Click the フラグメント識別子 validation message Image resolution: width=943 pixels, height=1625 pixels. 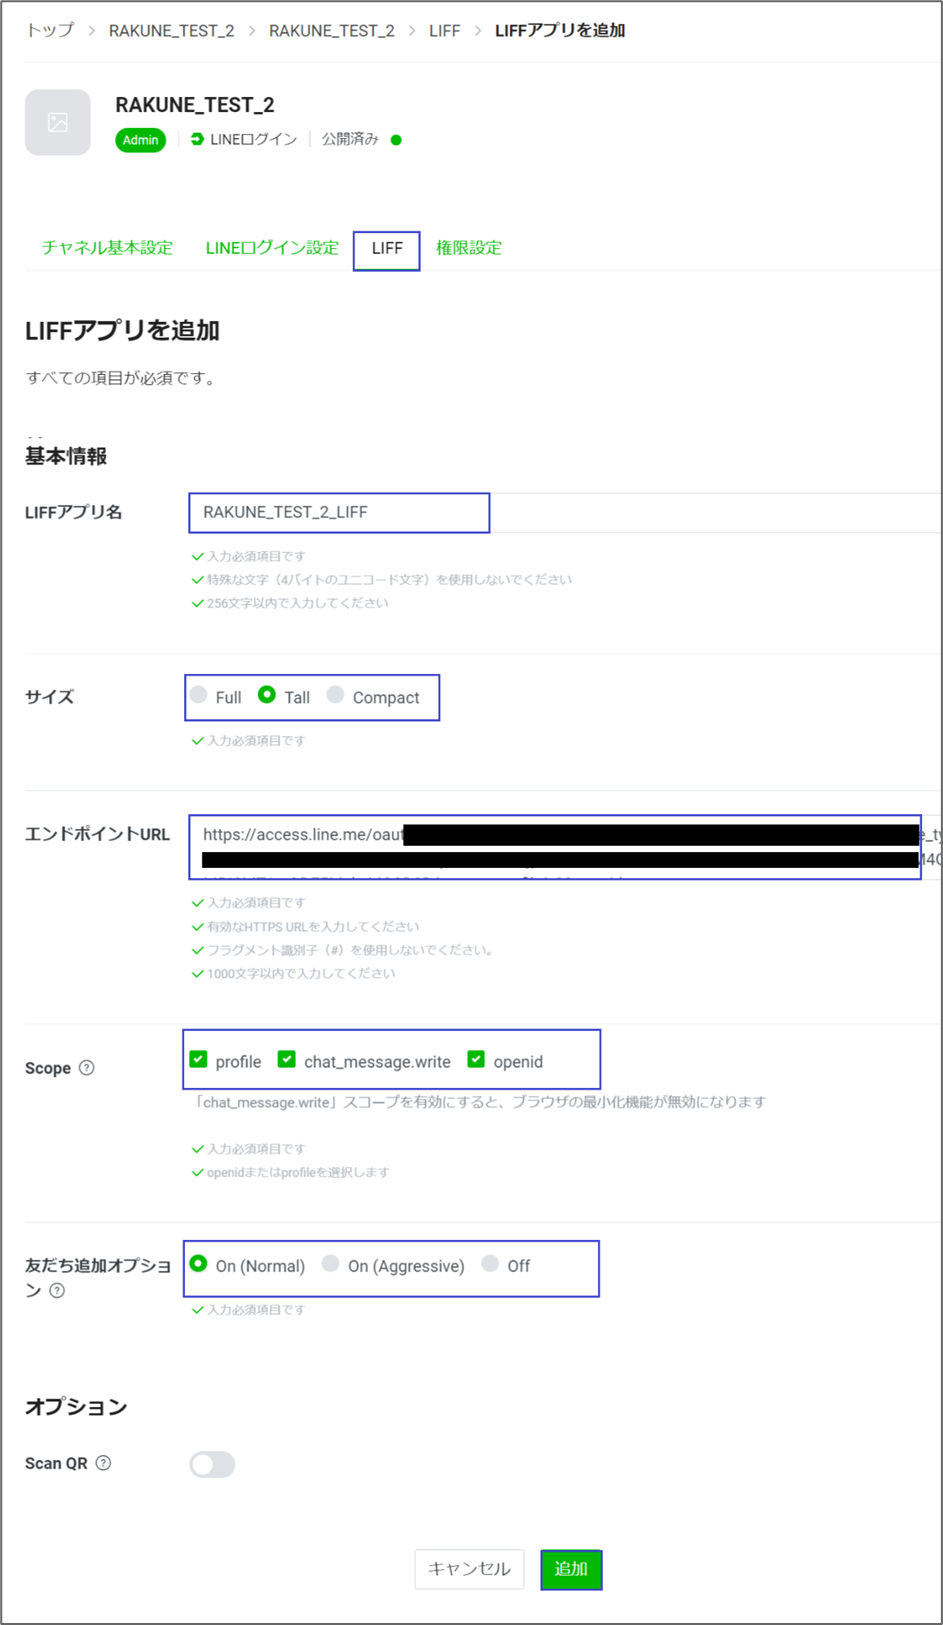click(350, 950)
